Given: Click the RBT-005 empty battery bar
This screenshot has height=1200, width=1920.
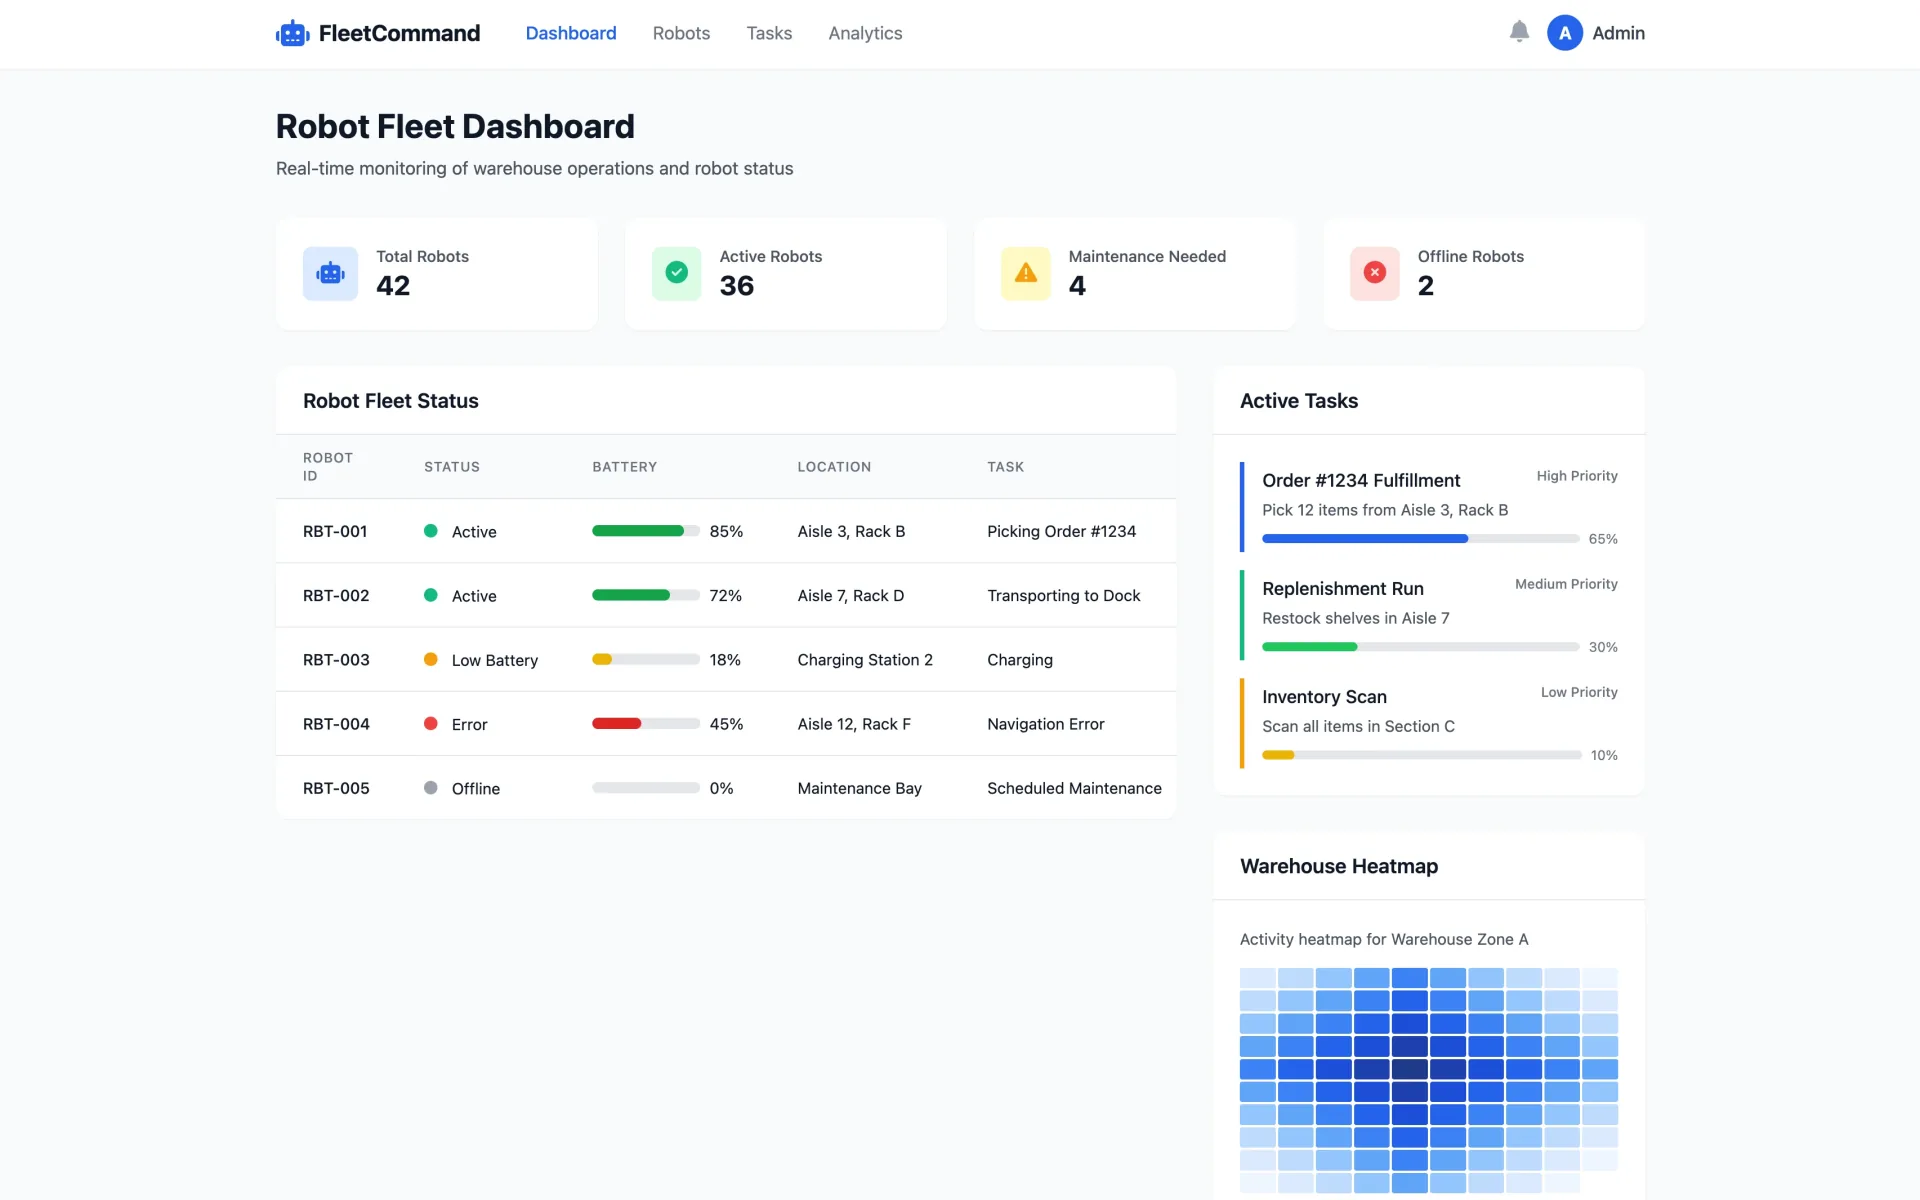Looking at the screenshot, I should point(646,787).
